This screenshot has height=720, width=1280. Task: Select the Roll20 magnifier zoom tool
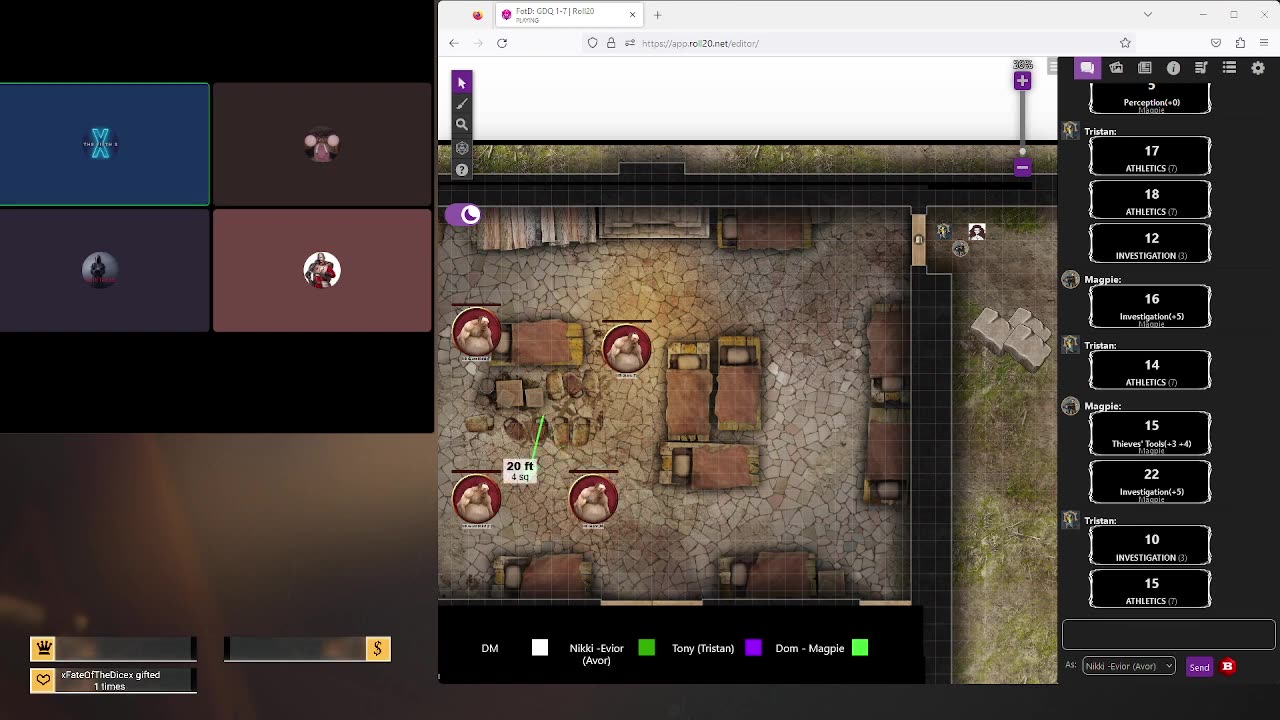click(461, 125)
